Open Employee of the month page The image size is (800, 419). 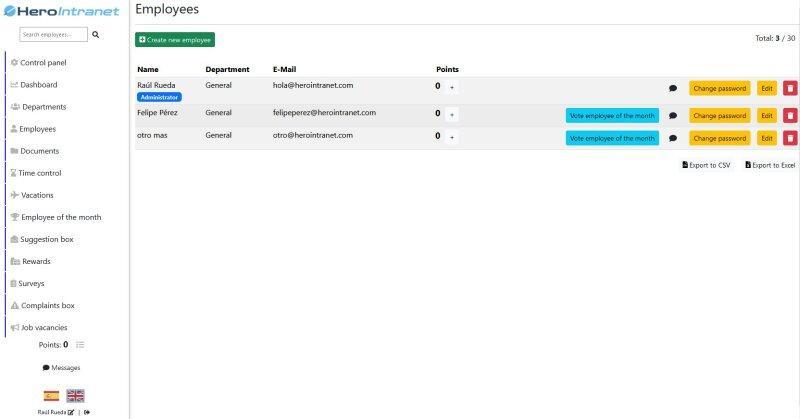point(56,217)
